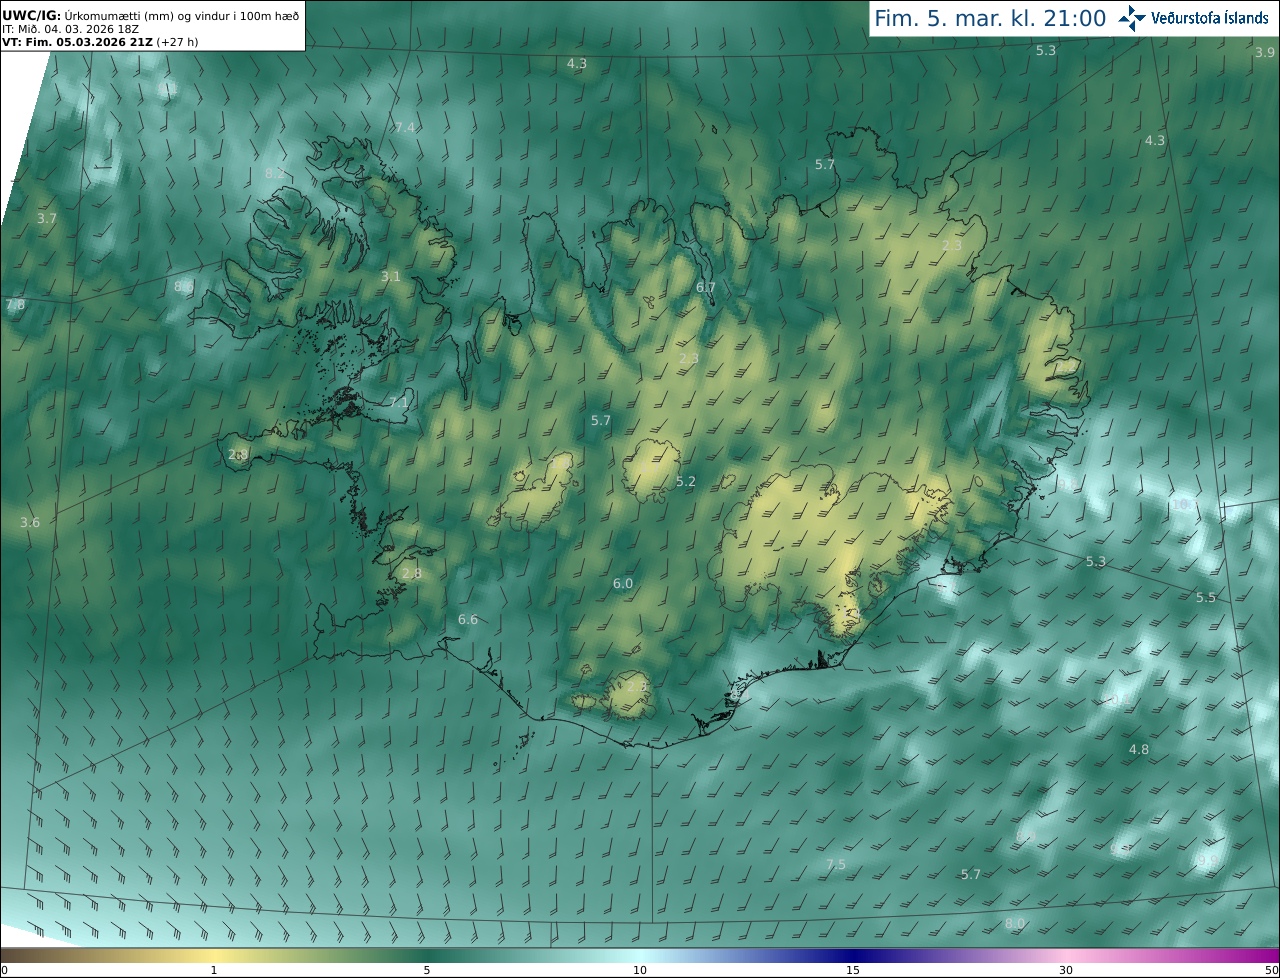Click the '0' tick label on the color scale

pos(4,970)
